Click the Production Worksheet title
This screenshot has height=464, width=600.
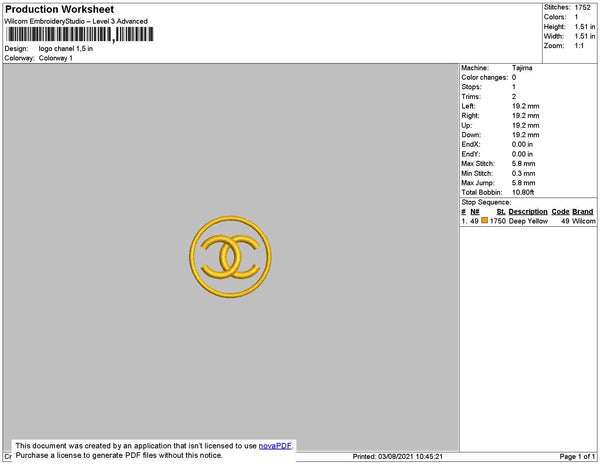(x=60, y=9)
